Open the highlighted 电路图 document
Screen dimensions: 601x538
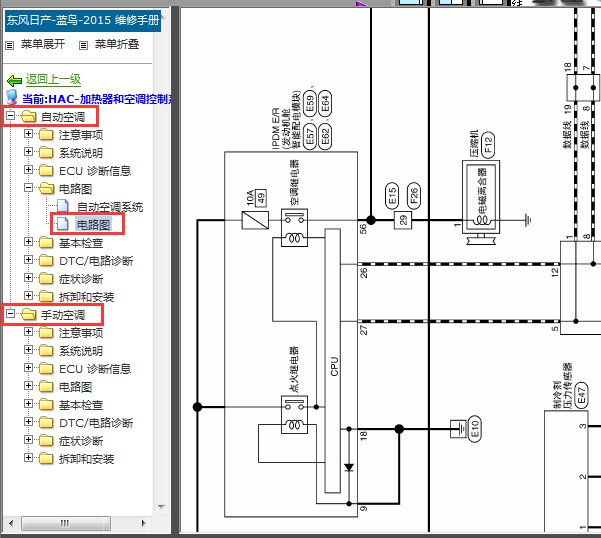coord(94,225)
